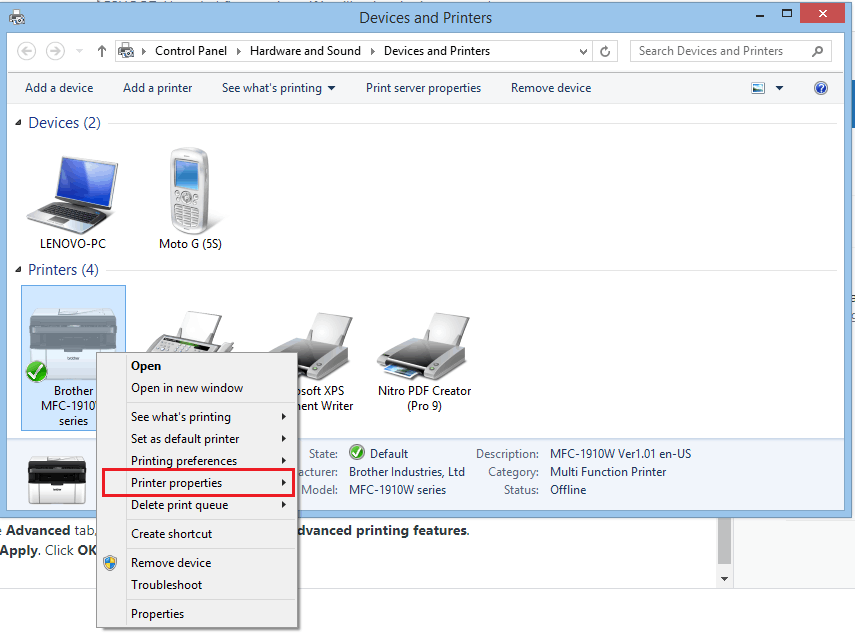Select the Nitro PDF Creator printer icon
This screenshot has width=855, height=637.
pos(424,346)
